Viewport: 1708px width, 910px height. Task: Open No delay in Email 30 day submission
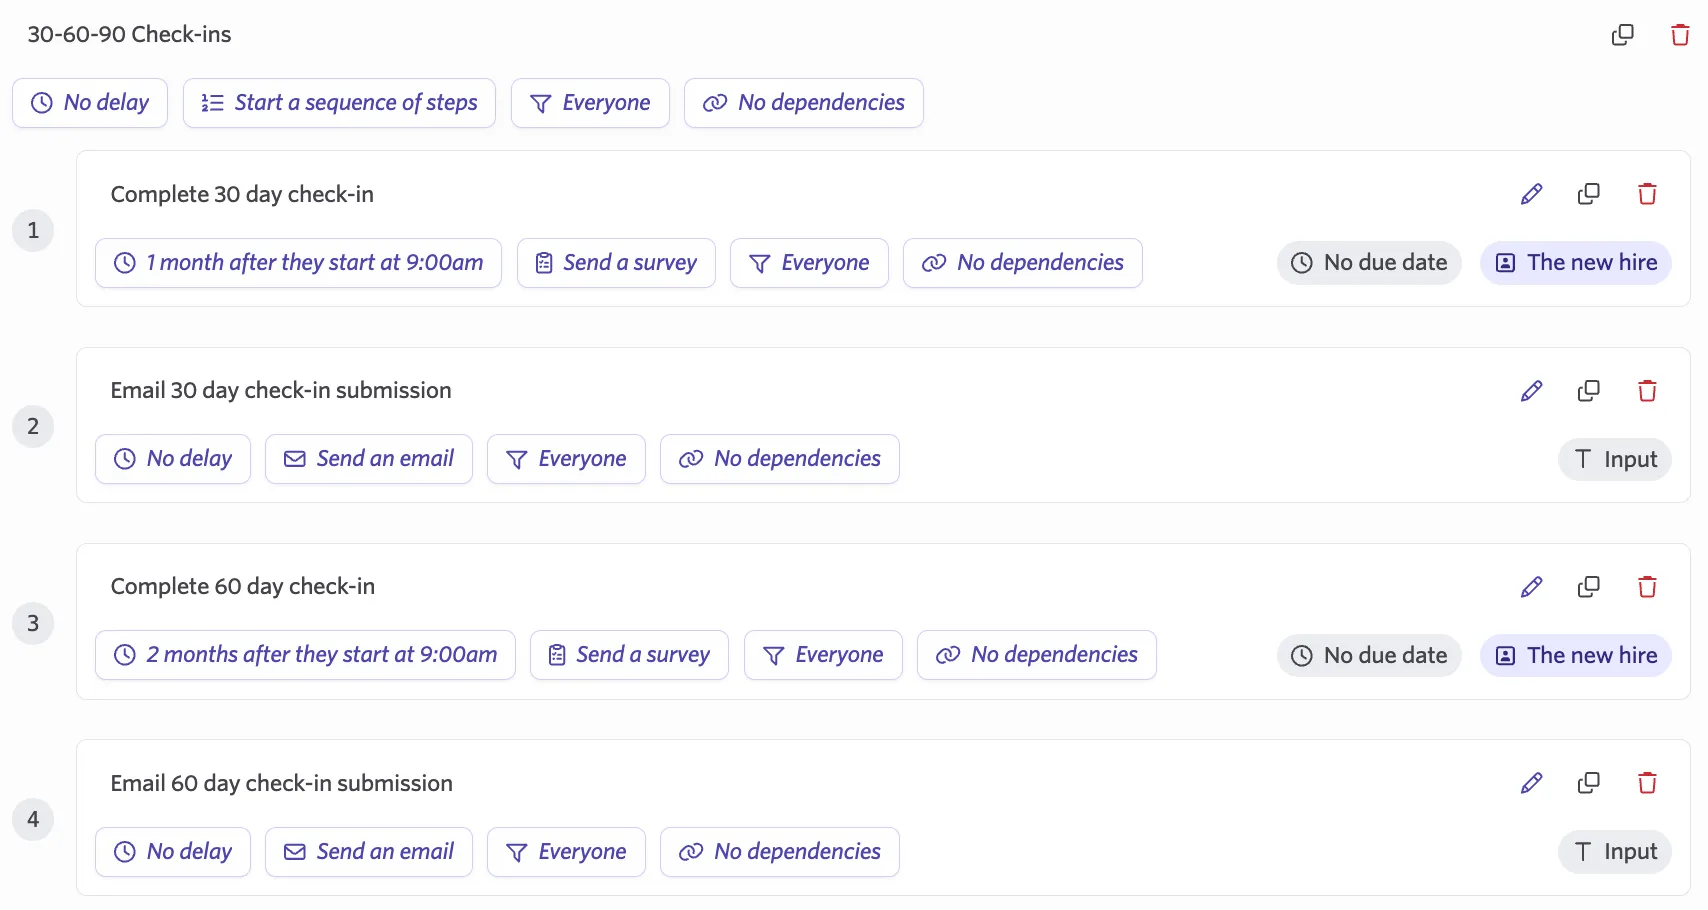pos(173,459)
